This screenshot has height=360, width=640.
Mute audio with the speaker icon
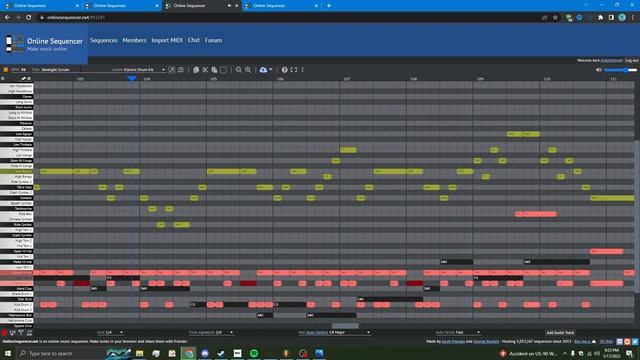pyautogui.click(x=598, y=70)
